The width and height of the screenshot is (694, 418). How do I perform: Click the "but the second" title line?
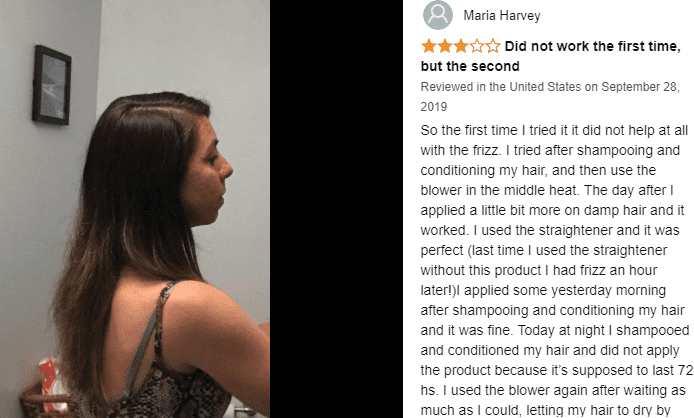click(470, 66)
